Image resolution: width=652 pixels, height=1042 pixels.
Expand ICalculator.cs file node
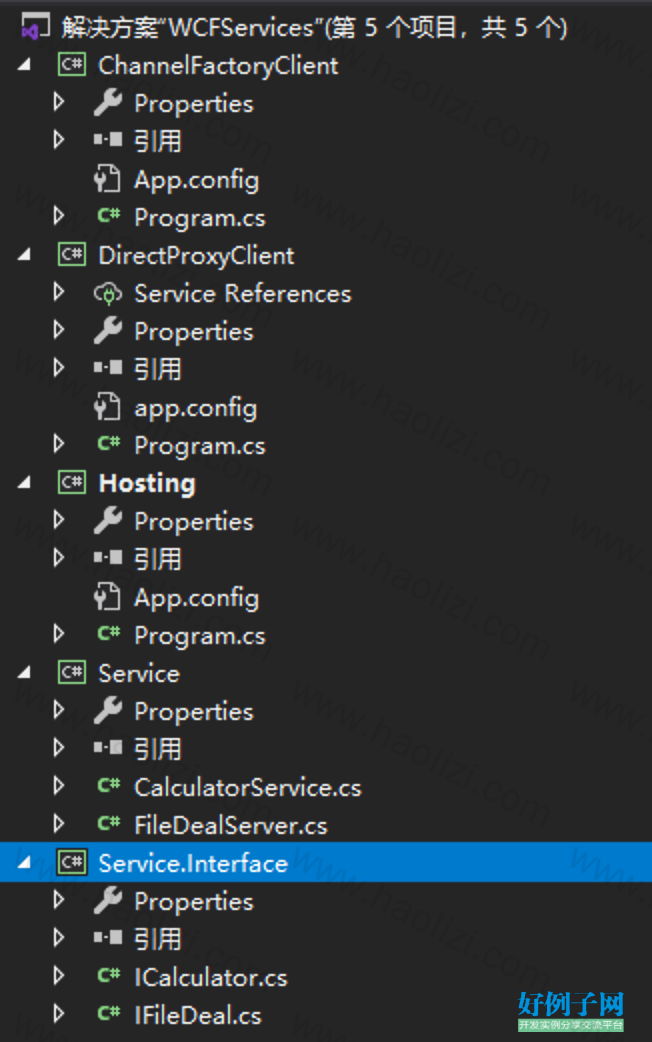[x=59, y=976]
